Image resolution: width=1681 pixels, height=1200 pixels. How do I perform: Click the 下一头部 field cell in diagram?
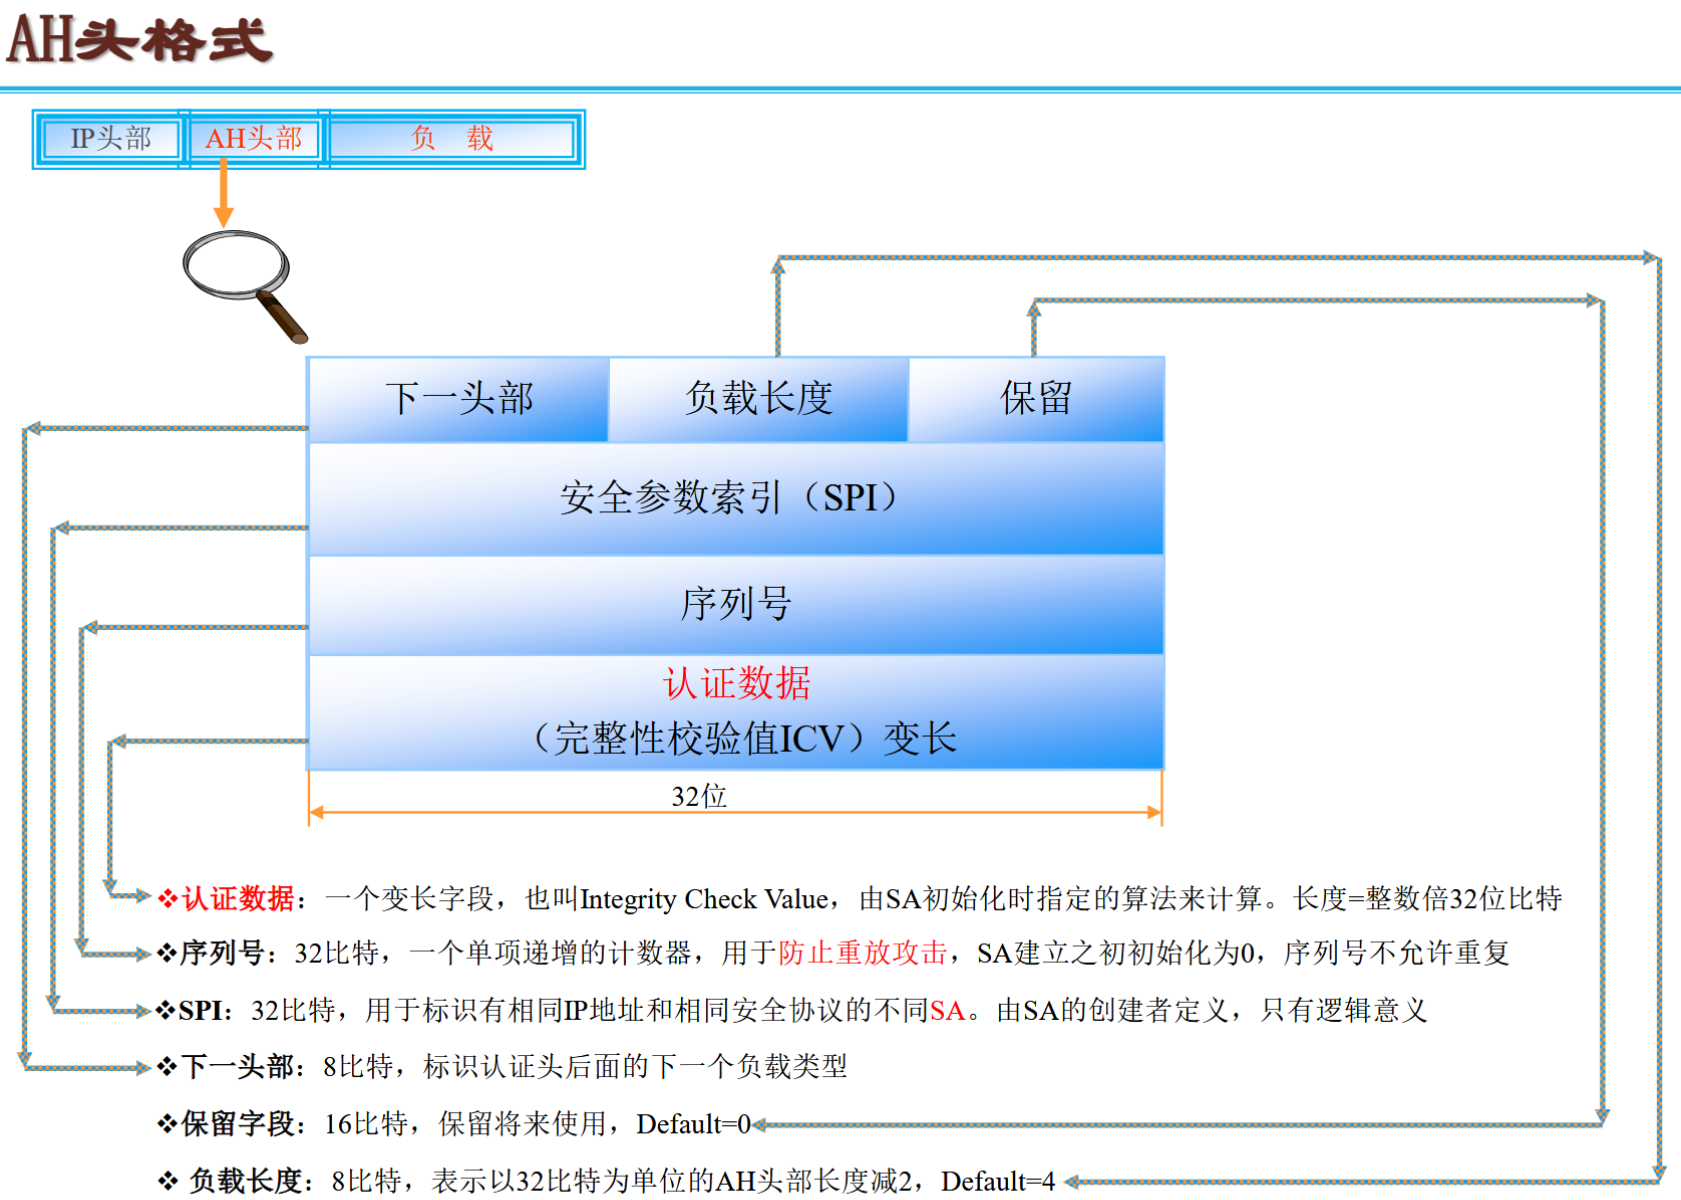tap(459, 399)
